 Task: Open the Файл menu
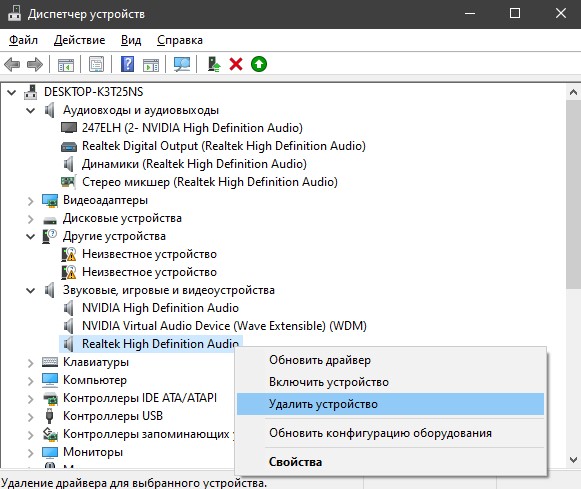click(23, 40)
